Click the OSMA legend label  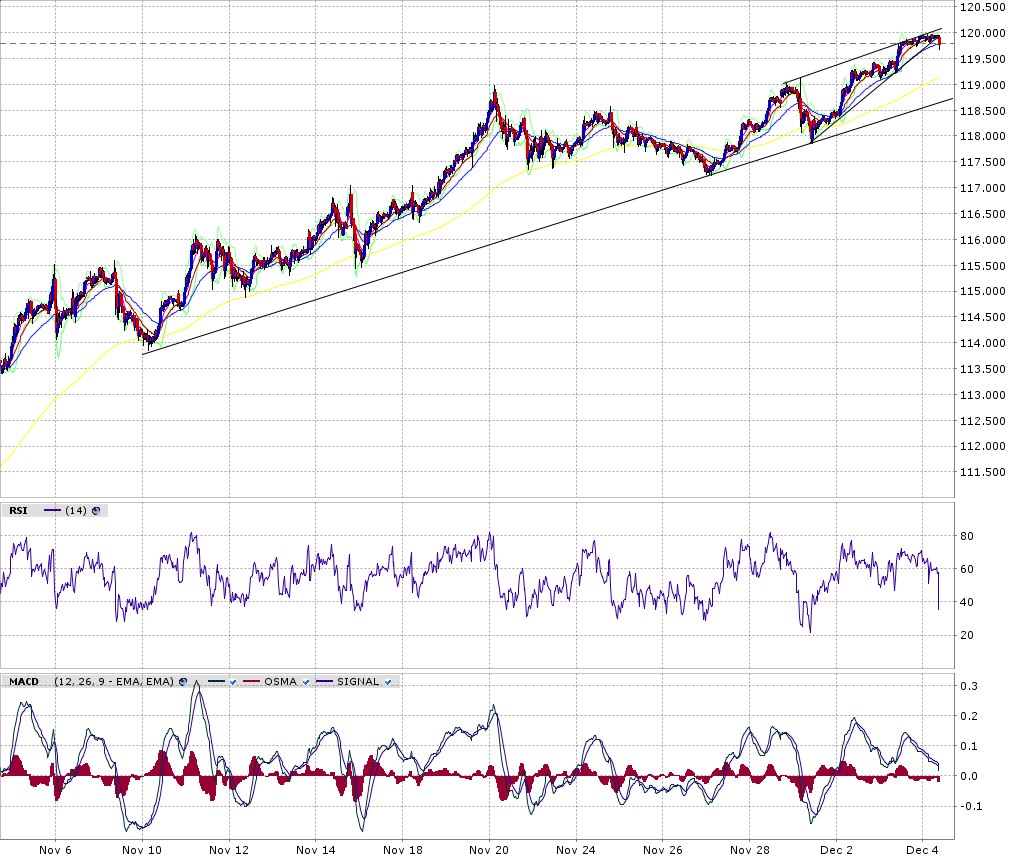click(x=280, y=682)
